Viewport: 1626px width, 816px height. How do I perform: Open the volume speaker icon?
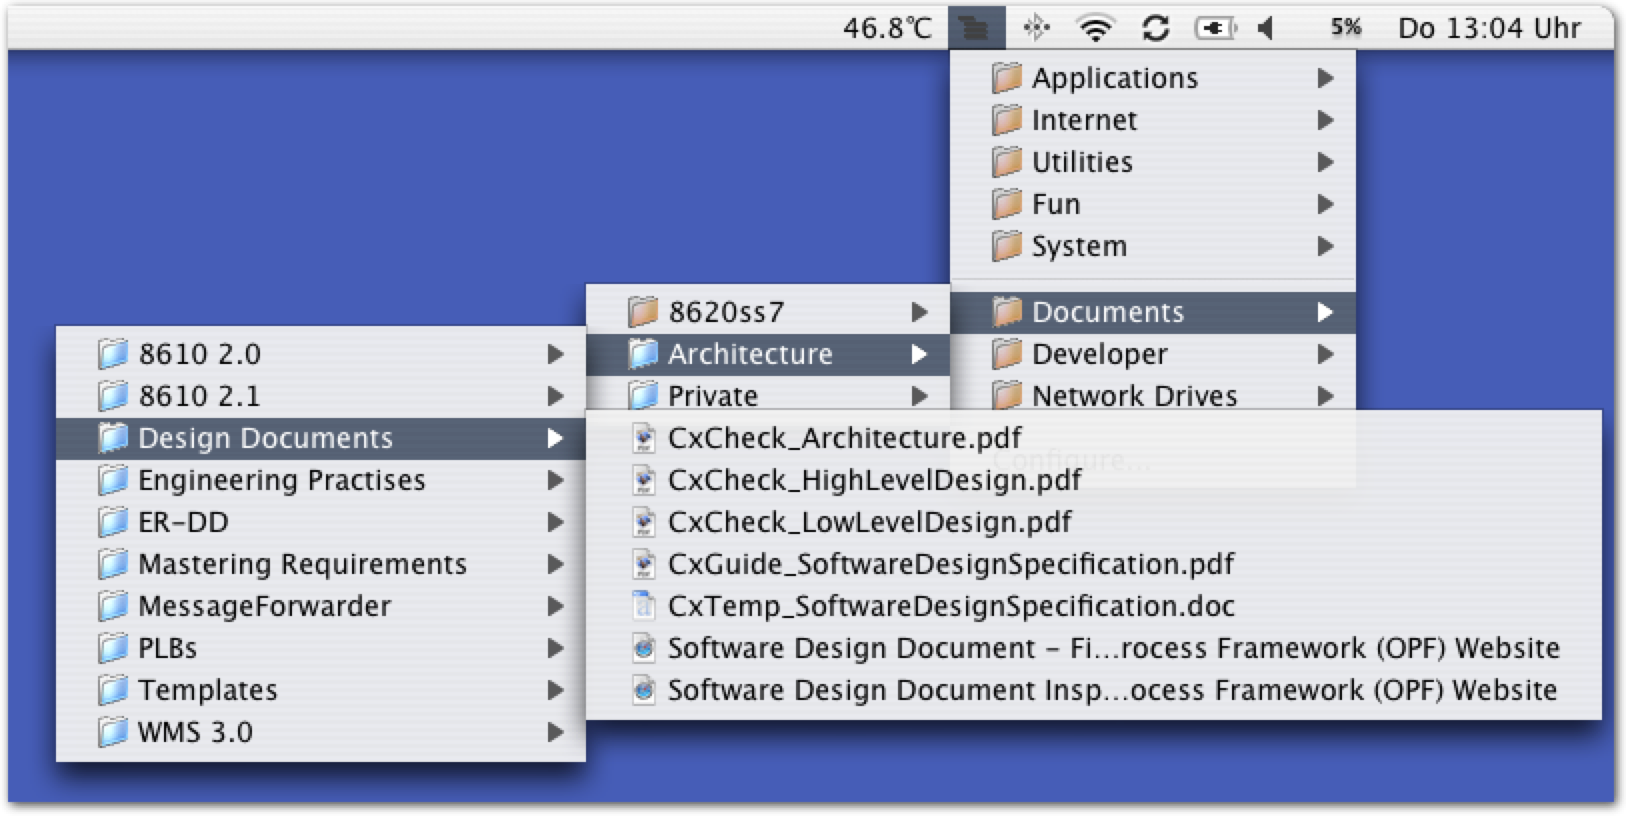pos(1267,28)
